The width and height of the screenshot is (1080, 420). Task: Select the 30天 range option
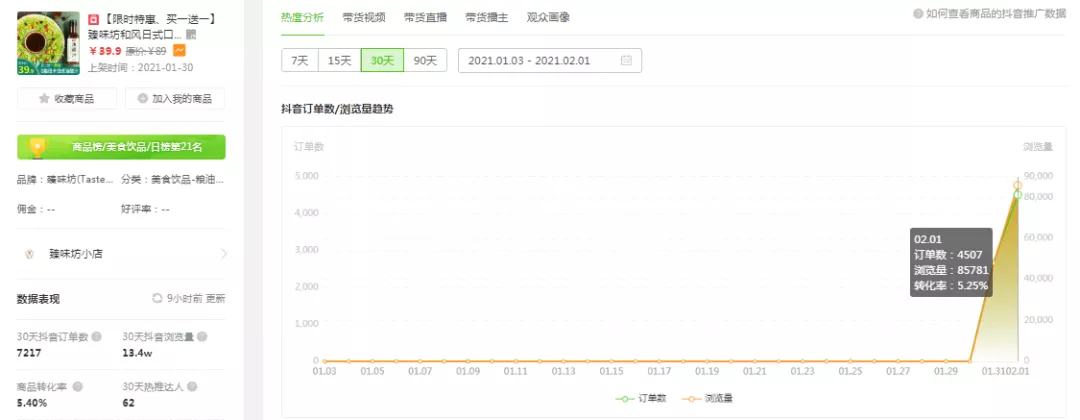click(382, 61)
